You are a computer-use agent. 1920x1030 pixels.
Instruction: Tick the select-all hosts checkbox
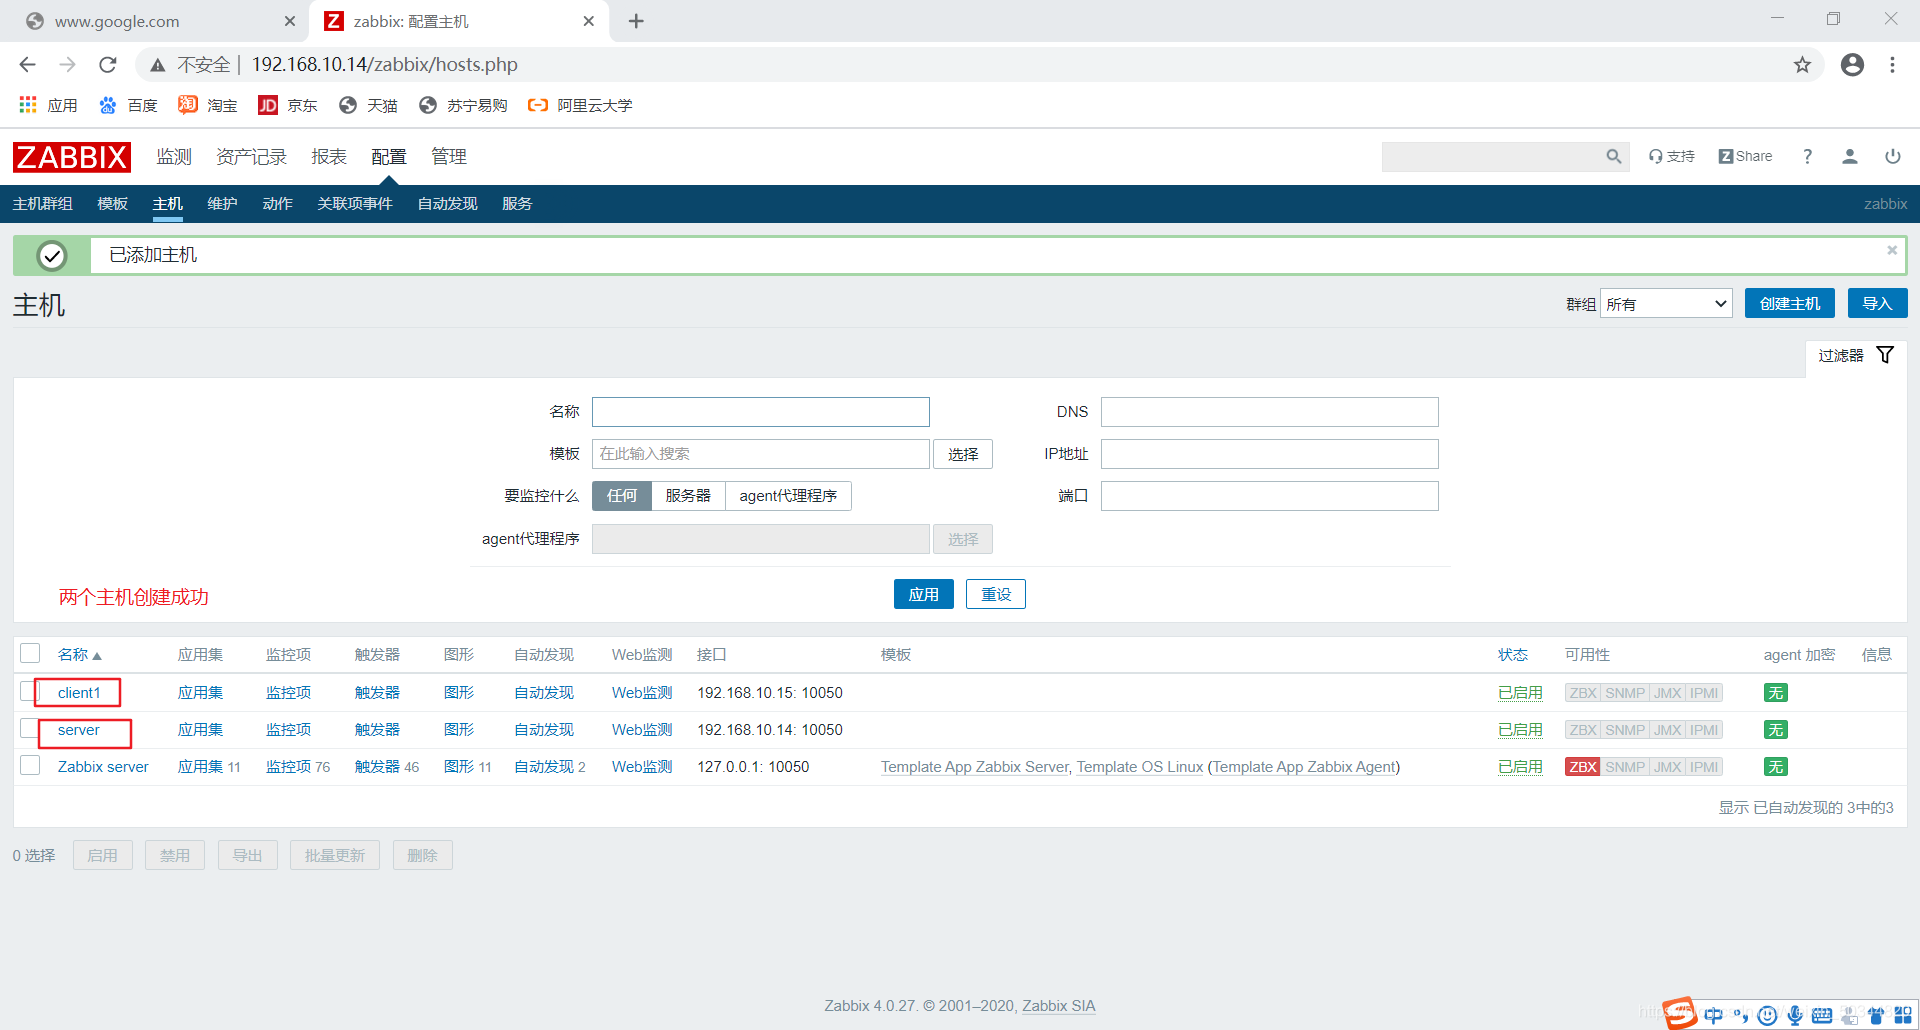[30, 653]
